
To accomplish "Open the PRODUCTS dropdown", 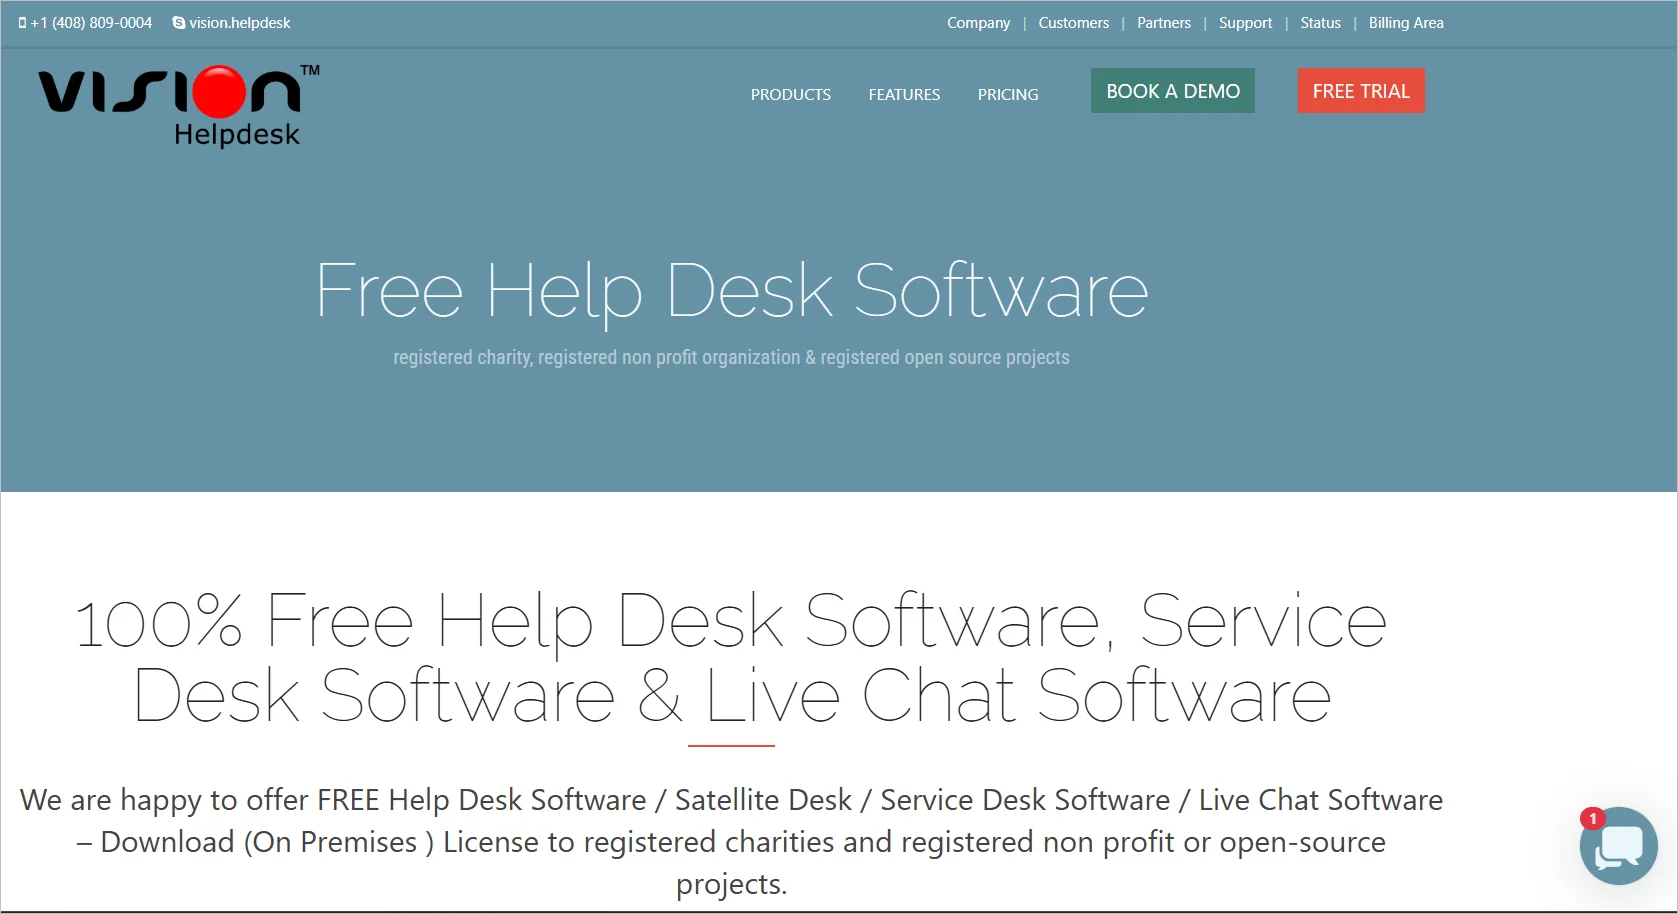I will pos(790,94).
